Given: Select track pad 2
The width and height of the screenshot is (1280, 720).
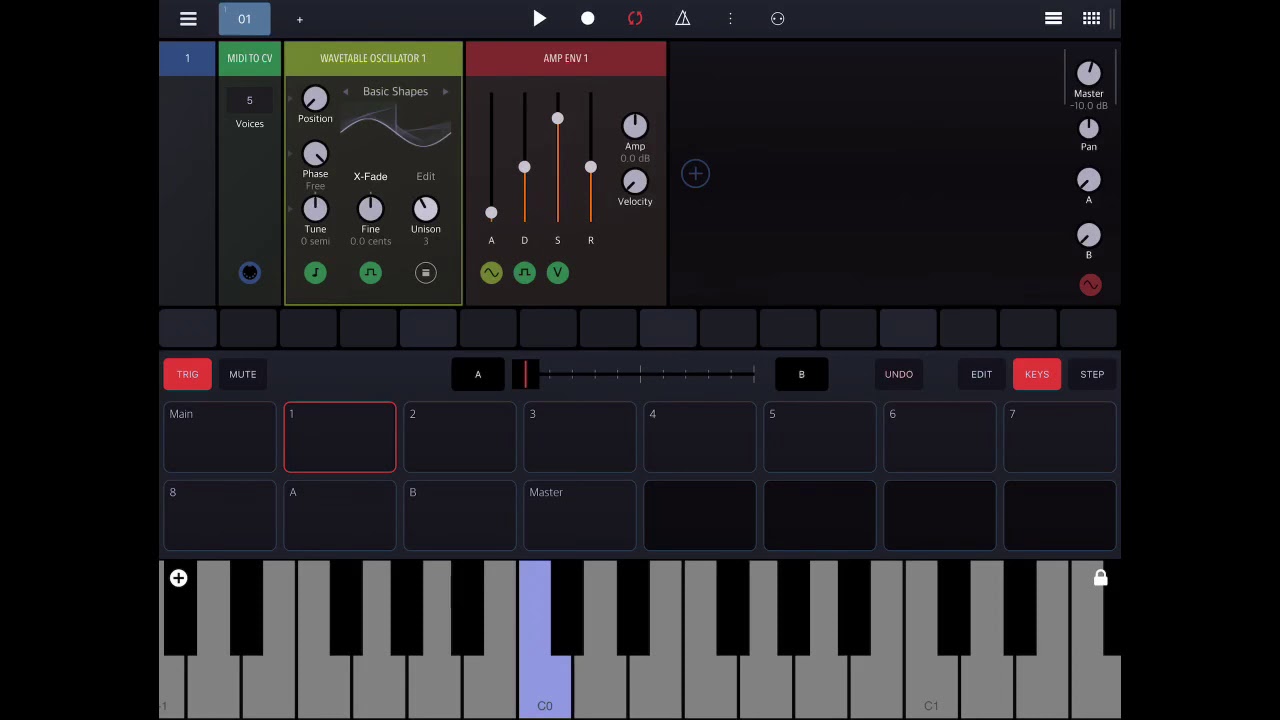Looking at the screenshot, I should point(460,437).
